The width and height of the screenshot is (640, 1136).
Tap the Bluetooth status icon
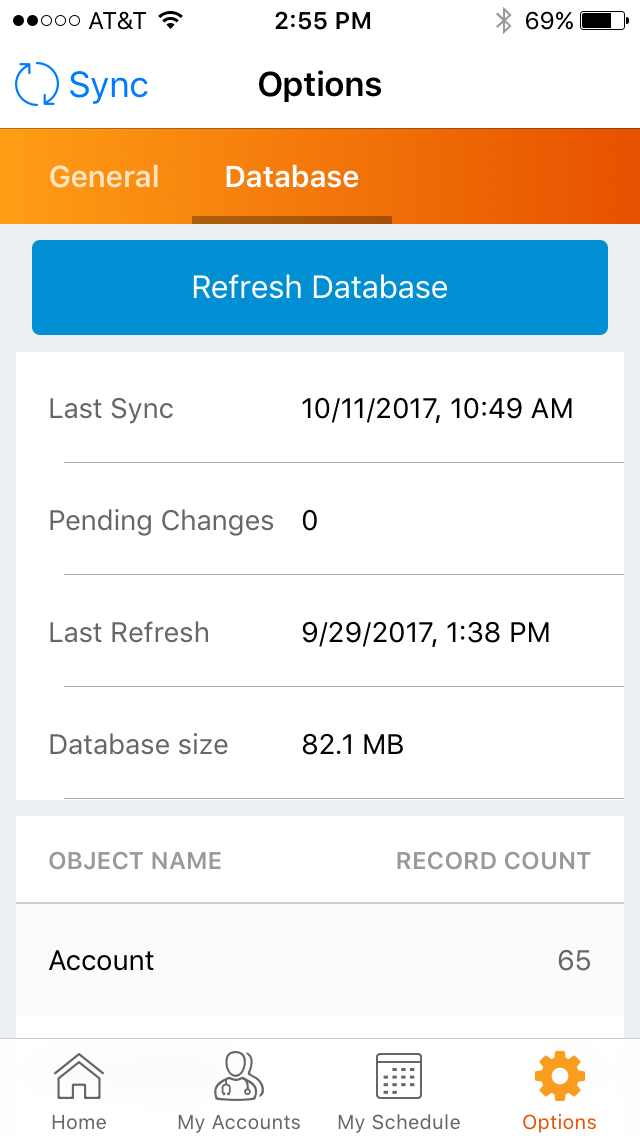(504, 21)
